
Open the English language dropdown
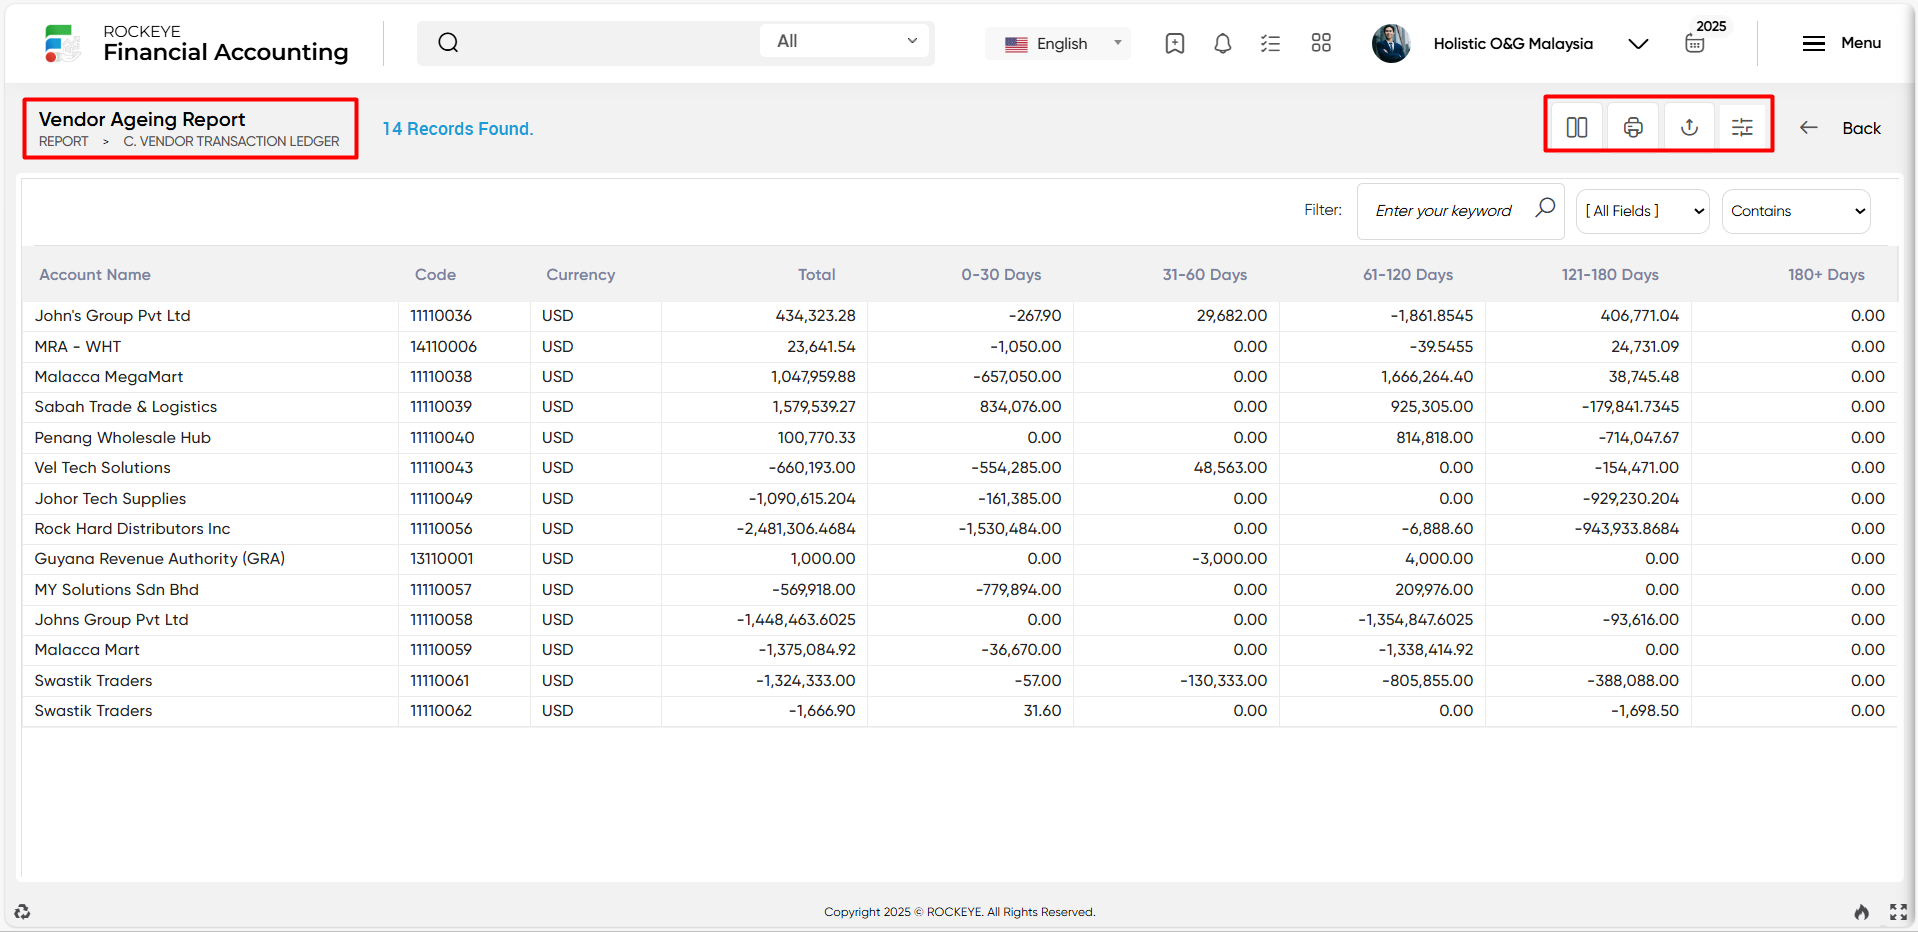tap(1058, 43)
